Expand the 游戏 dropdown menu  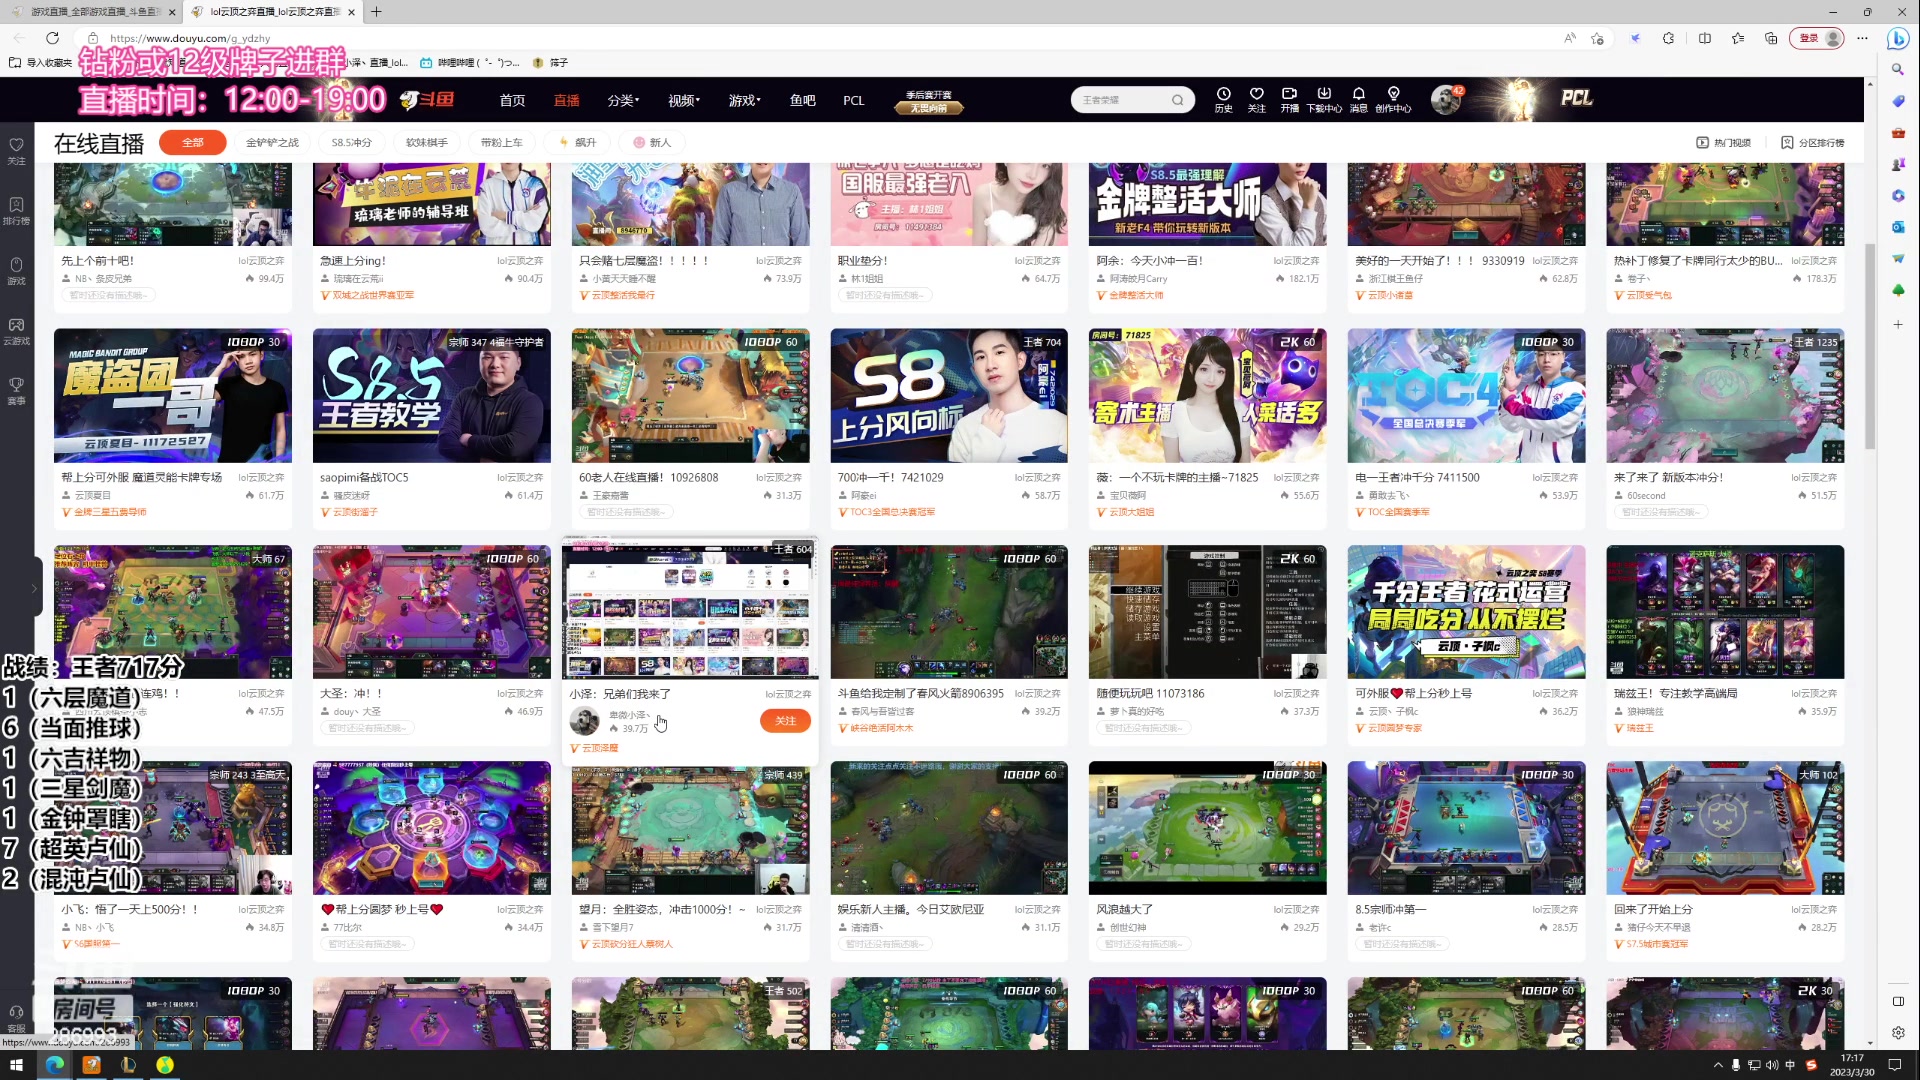(x=744, y=101)
